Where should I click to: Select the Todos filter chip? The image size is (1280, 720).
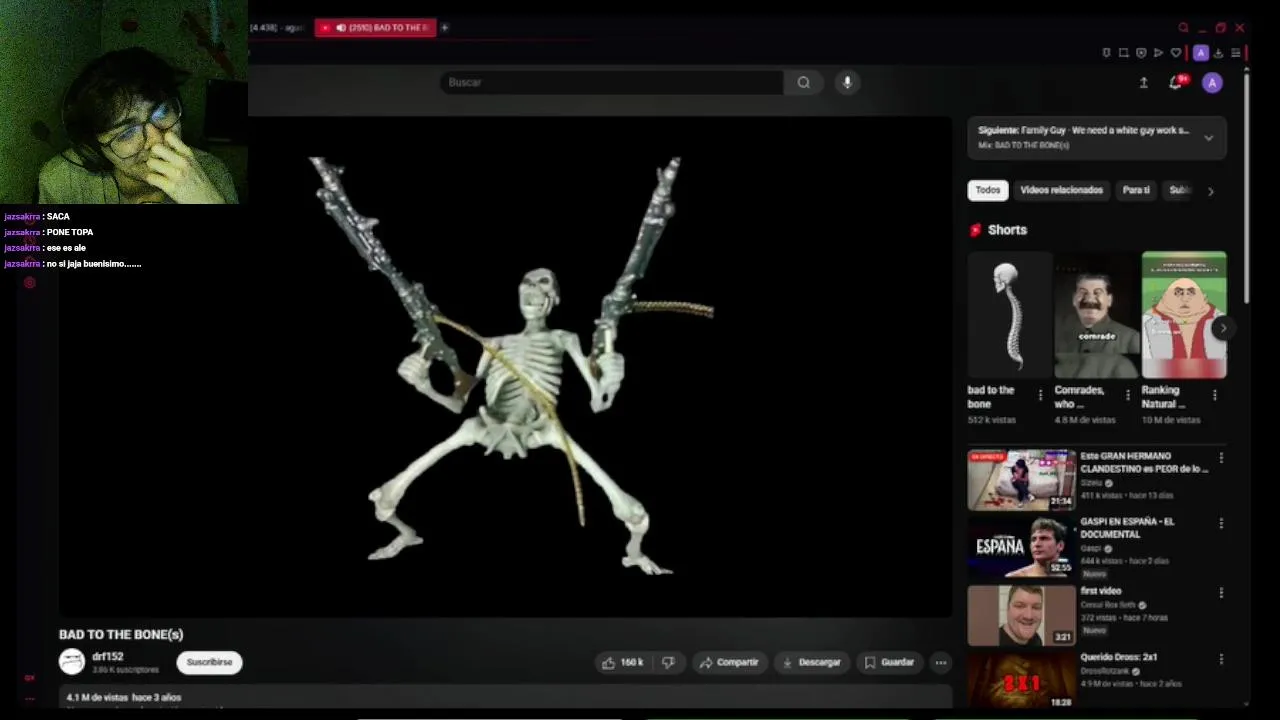coord(988,190)
